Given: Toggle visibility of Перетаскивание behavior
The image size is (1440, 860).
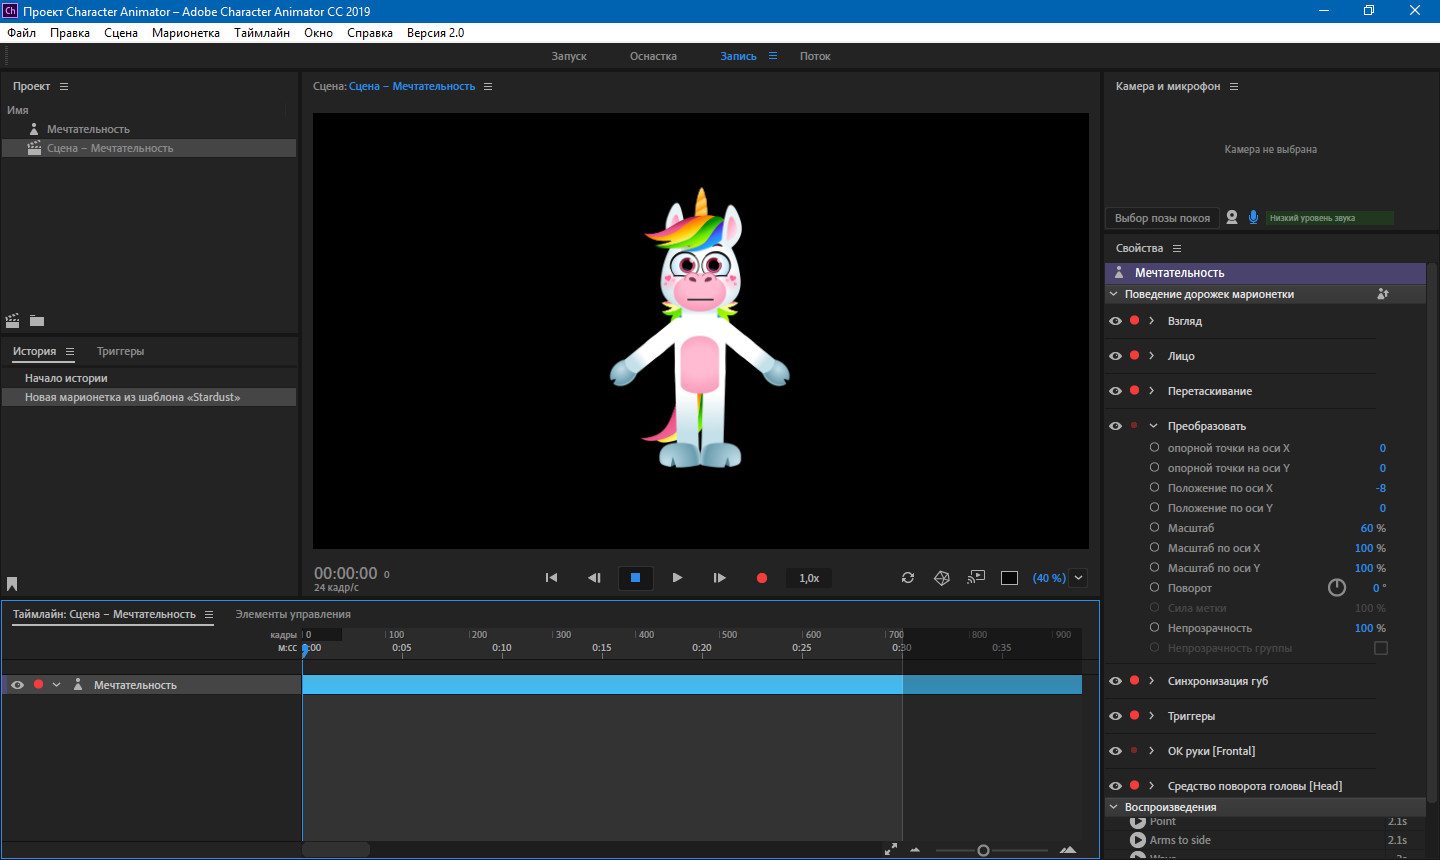Looking at the screenshot, I should coord(1115,391).
